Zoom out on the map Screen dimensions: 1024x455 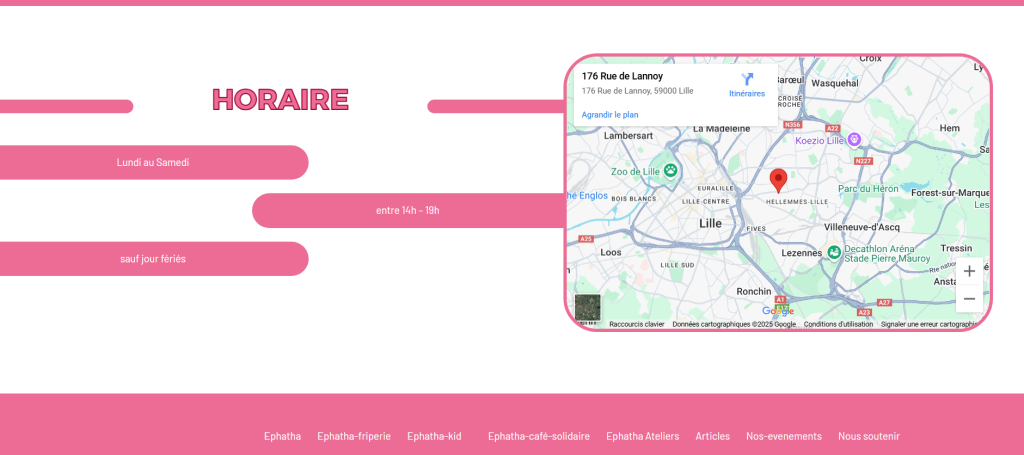pos(969,299)
